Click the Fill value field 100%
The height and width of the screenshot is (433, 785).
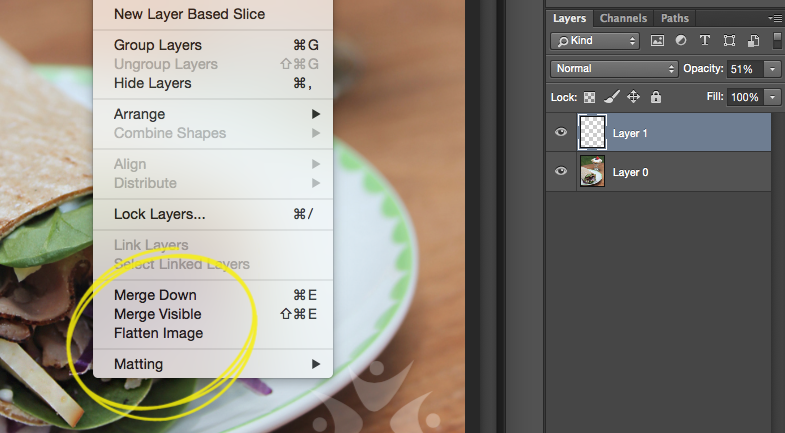pyautogui.click(x=746, y=97)
